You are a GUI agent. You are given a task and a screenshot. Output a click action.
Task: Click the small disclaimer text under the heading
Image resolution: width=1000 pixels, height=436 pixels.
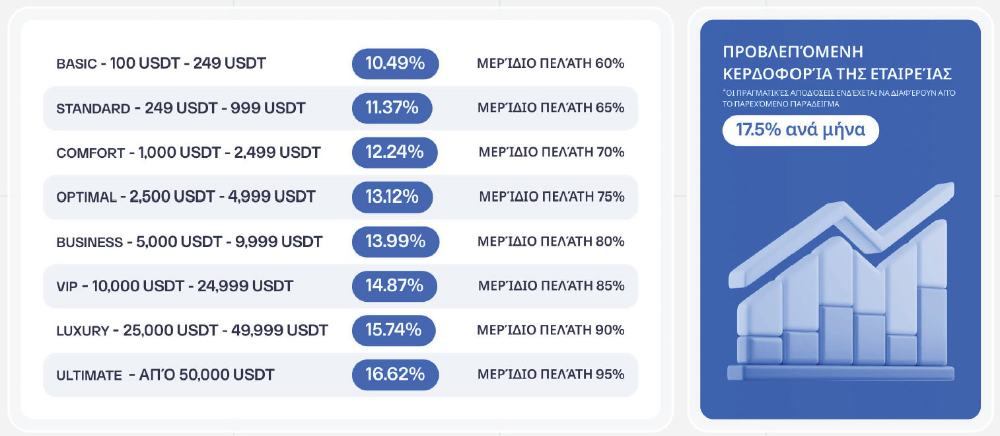[840, 97]
